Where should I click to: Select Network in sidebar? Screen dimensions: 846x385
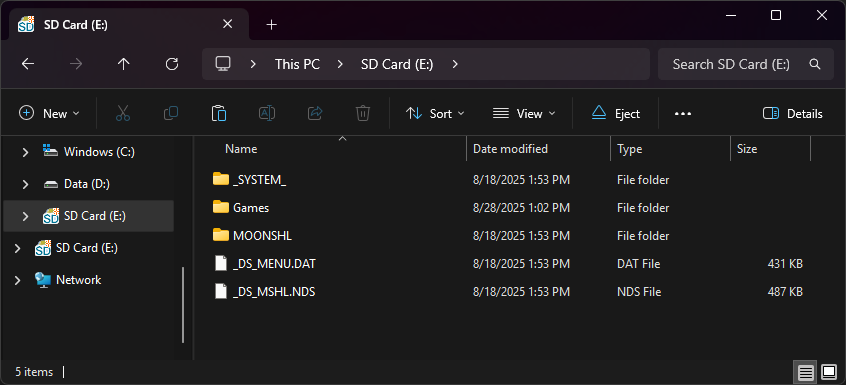(x=79, y=280)
